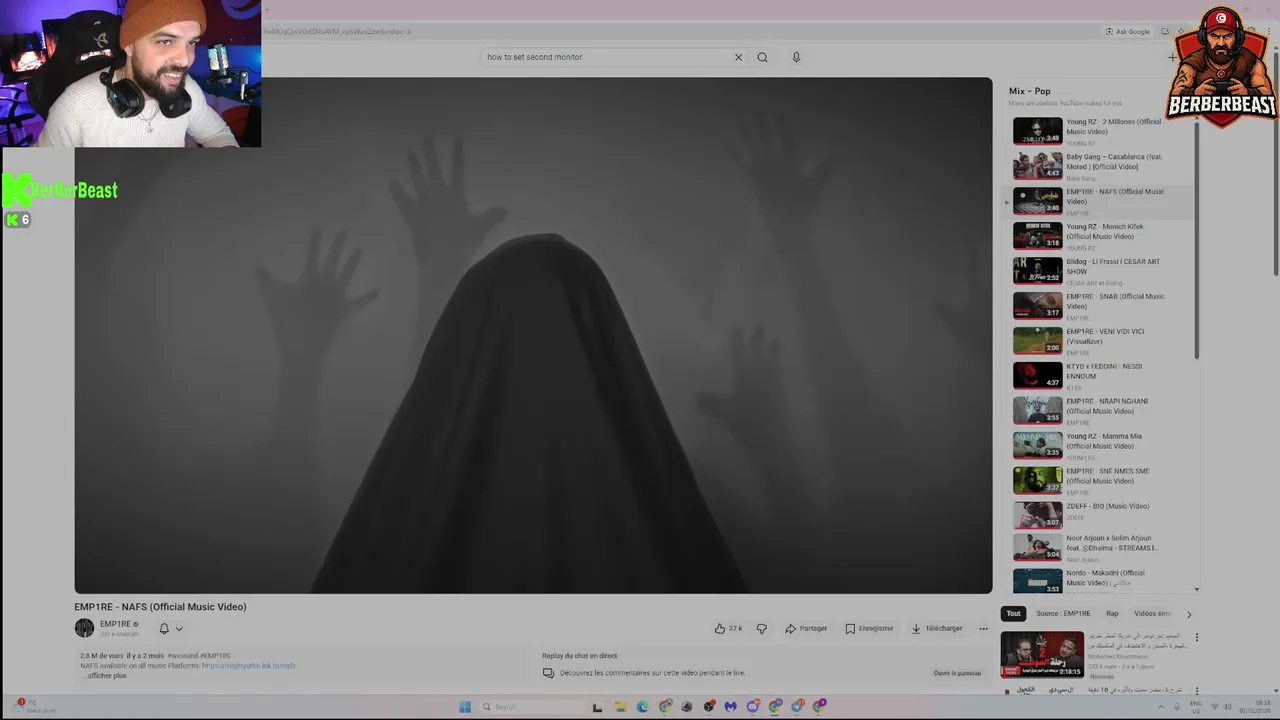Select the 'Rap' filter chip
Viewport: 1280px width, 720px height.
1112,613
